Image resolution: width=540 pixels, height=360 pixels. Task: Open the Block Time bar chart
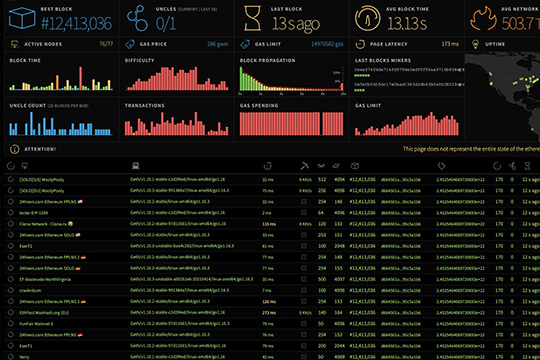click(x=61, y=79)
